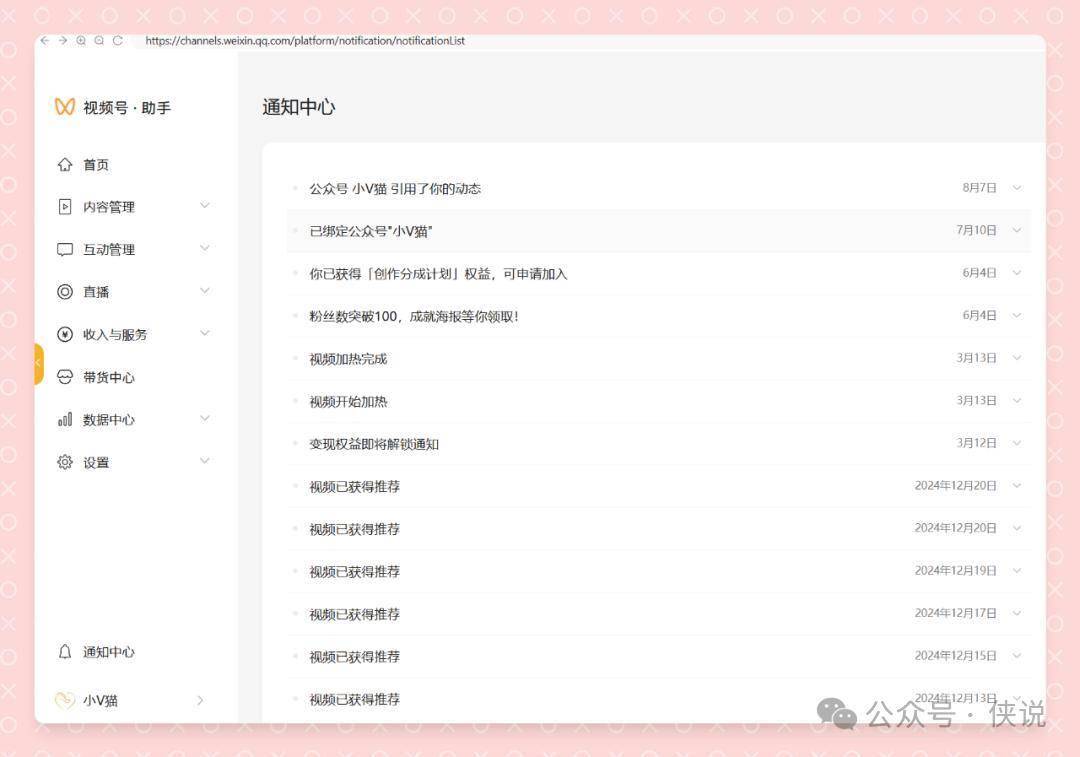Expand the 数据中心 submenu chevron
Viewport: 1080px width, 757px height.
(x=204, y=419)
